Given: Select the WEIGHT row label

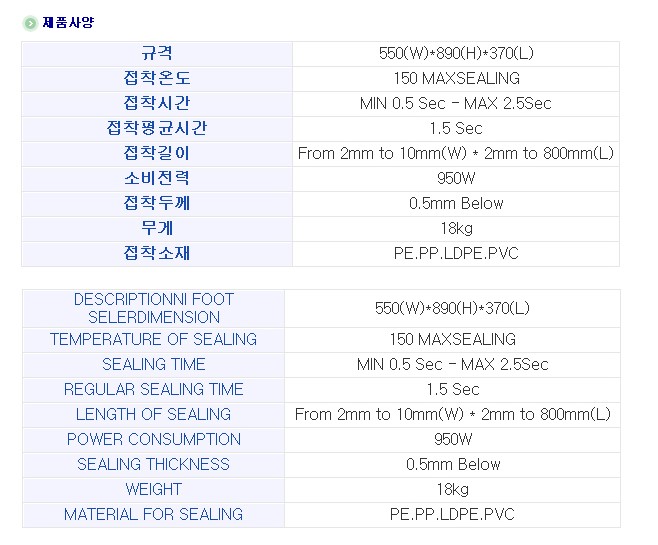Looking at the screenshot, I should coord(154,490).
